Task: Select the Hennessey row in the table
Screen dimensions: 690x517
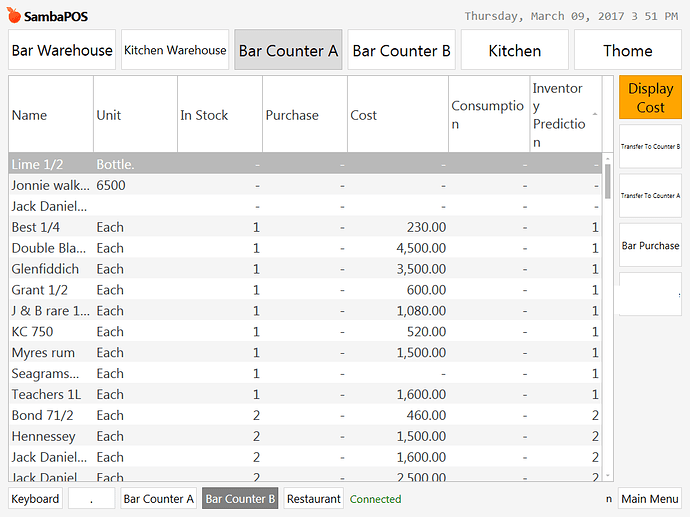Action: [44, 436]
